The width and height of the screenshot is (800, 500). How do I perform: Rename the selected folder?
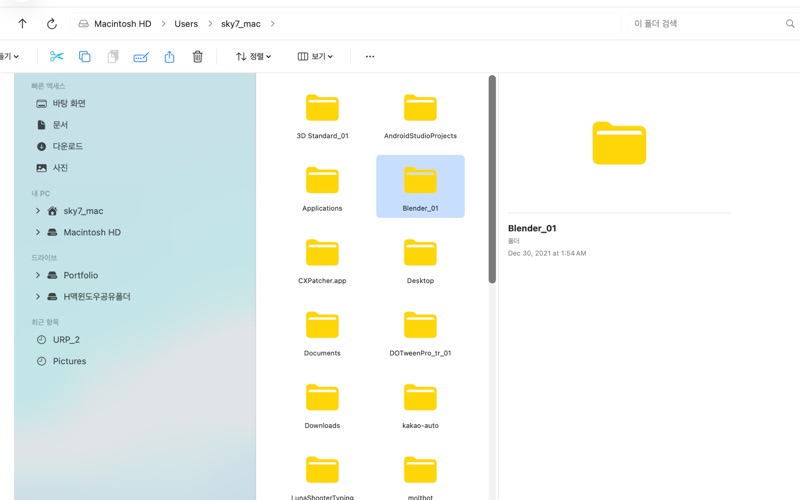point(141,57)
